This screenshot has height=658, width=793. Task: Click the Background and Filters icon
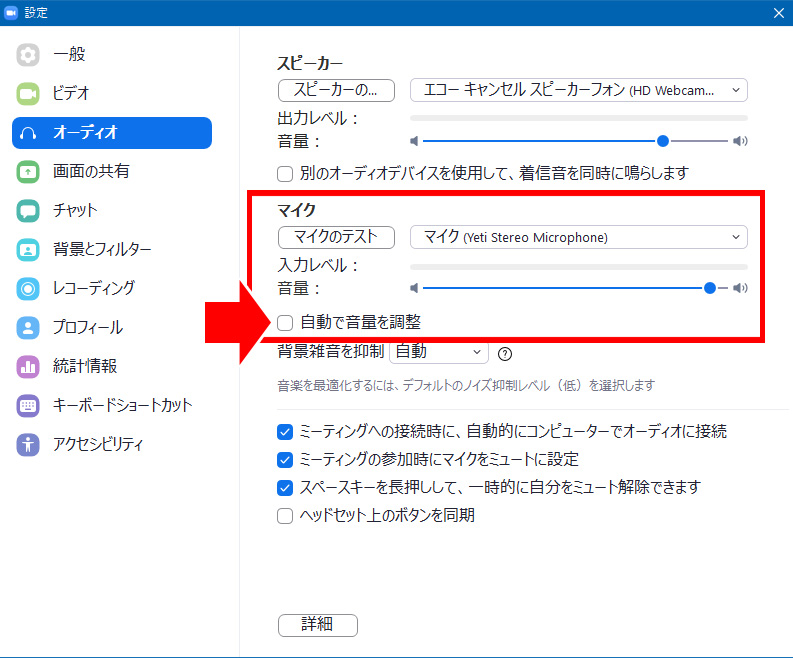click(x=28, y=250)
